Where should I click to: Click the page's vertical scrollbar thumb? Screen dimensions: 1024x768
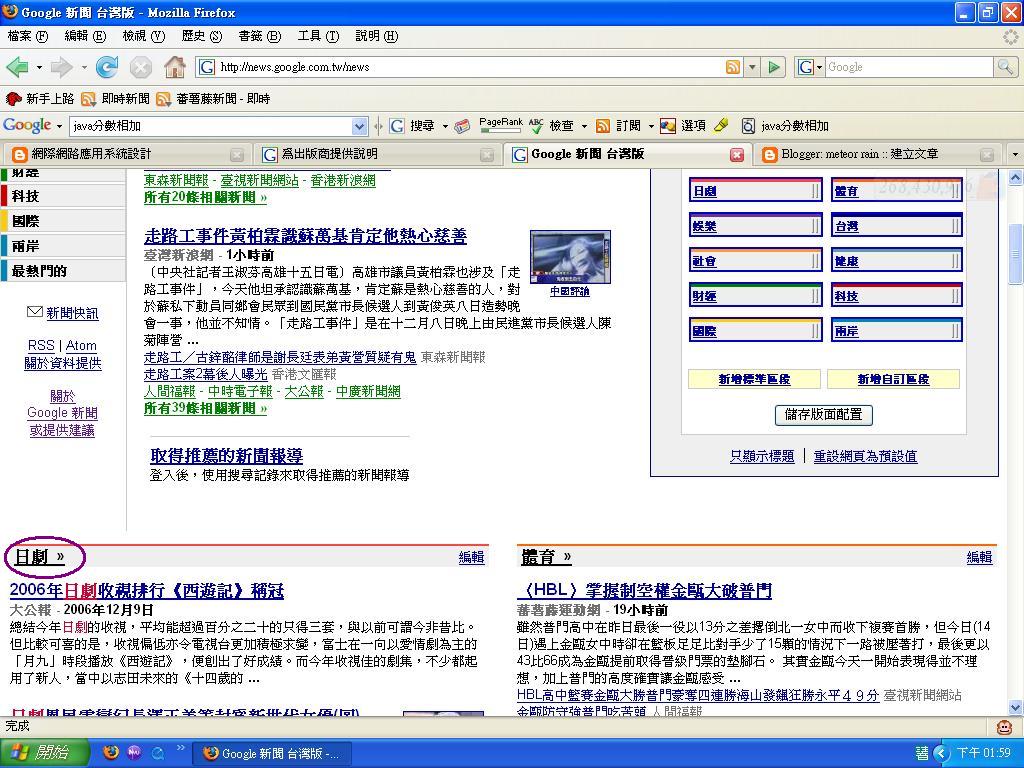click(x=1016, y=253)
